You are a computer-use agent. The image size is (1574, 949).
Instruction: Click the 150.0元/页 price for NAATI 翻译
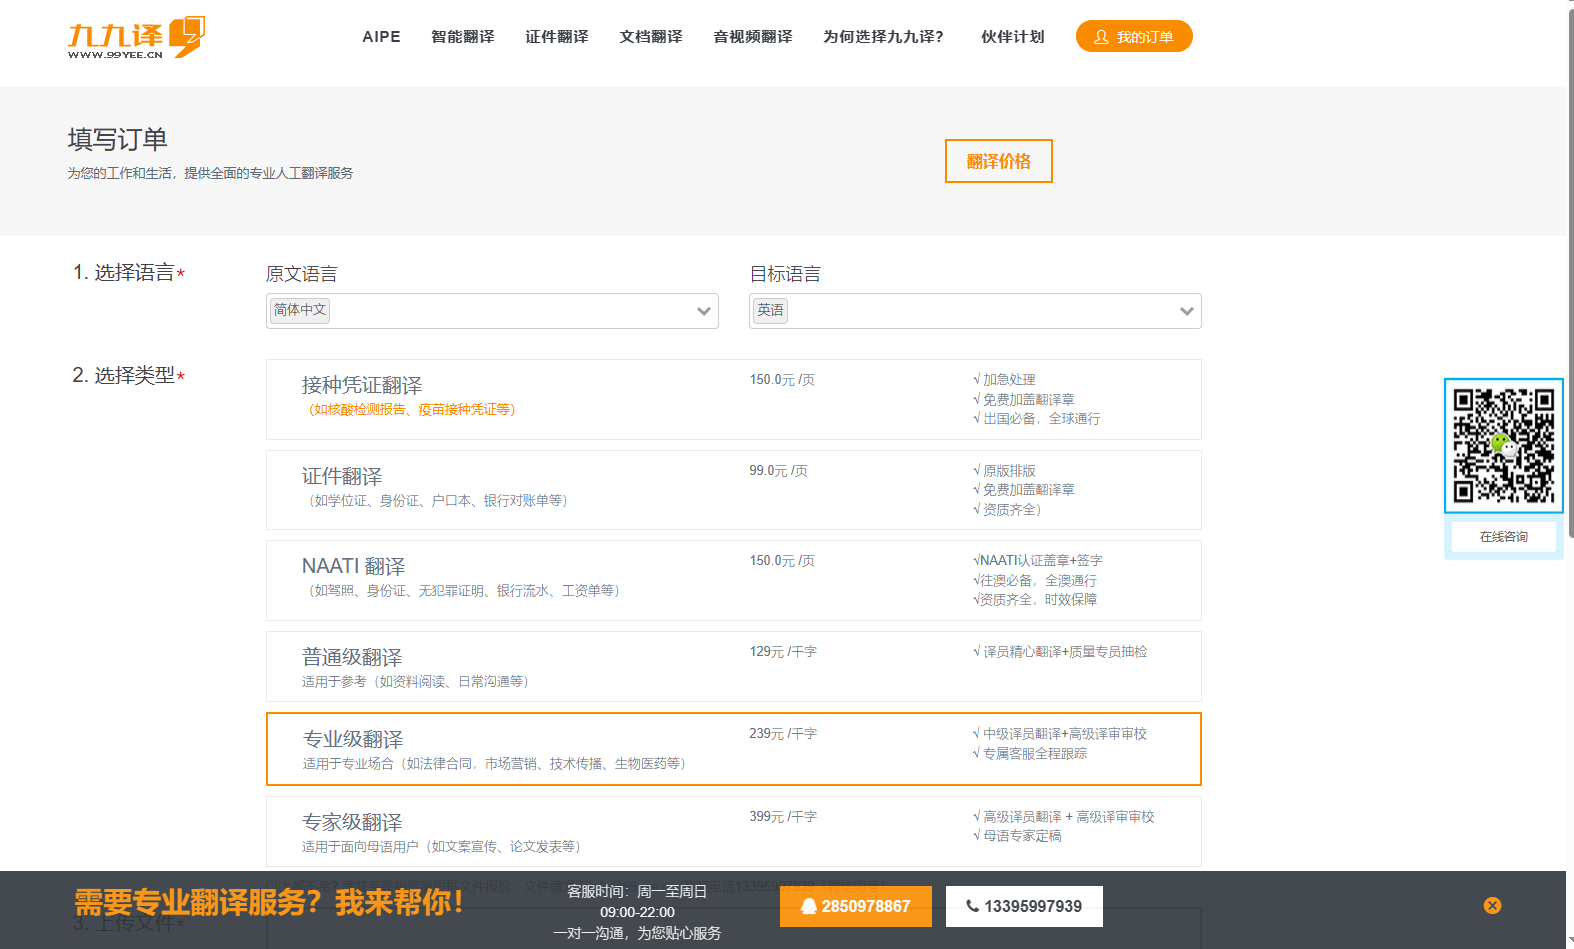point(782,561)
